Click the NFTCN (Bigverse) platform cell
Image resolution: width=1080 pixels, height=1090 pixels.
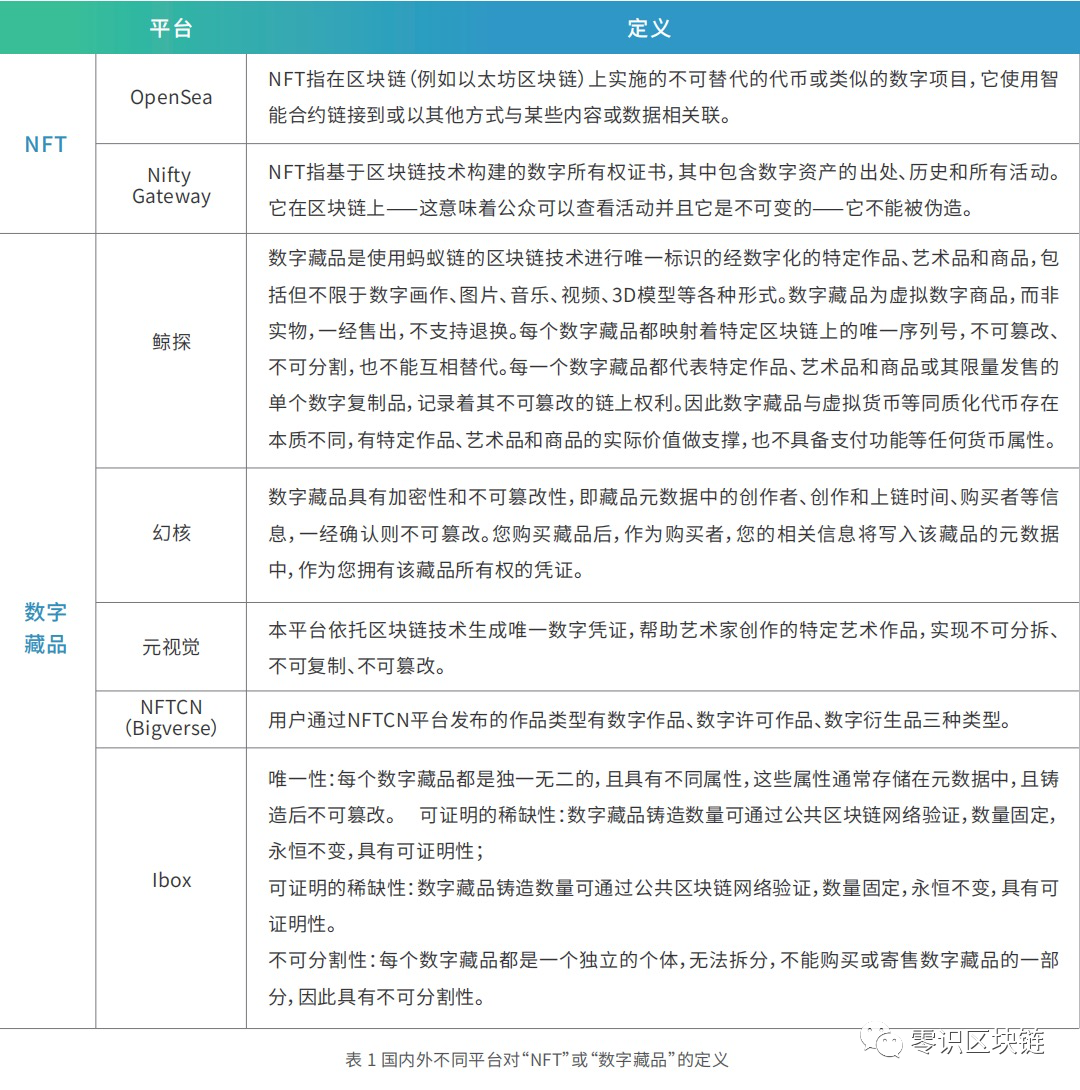tap(171, 717)
